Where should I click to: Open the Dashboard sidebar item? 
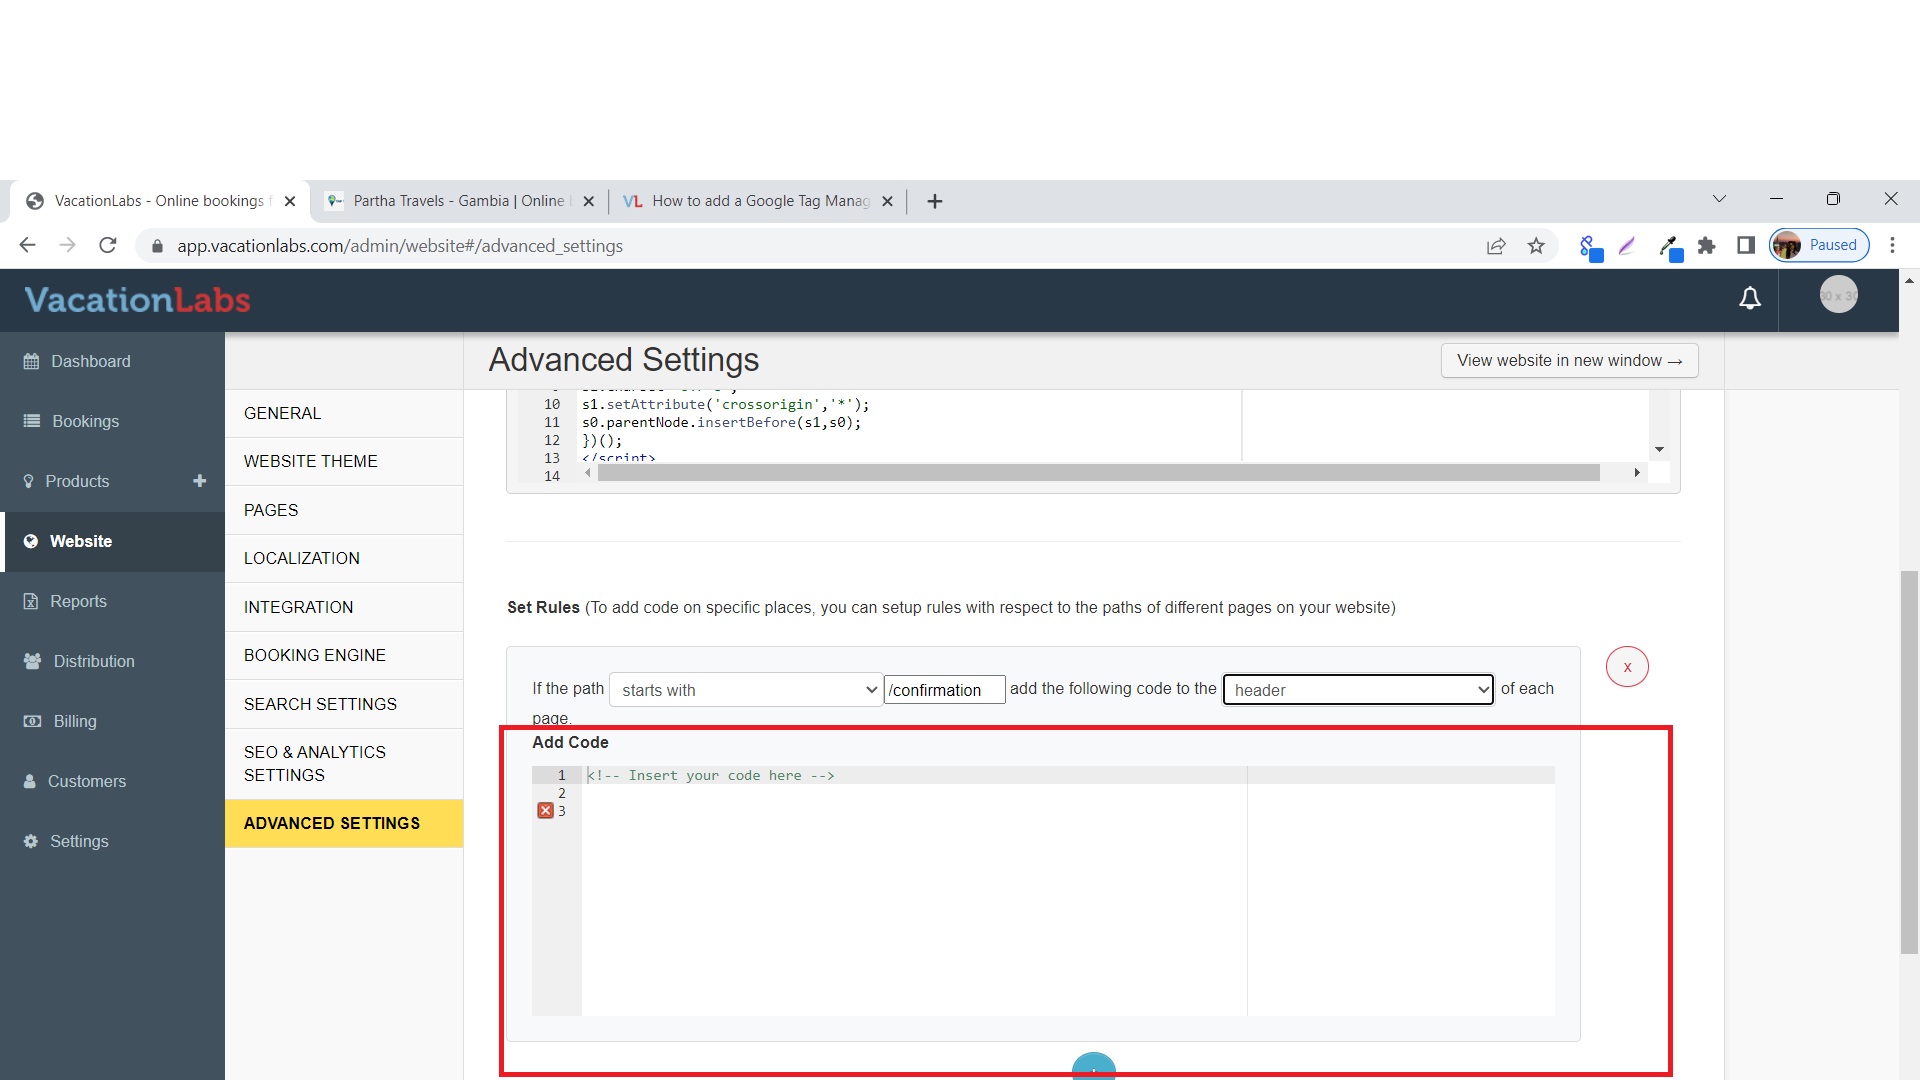click(90, 361)
